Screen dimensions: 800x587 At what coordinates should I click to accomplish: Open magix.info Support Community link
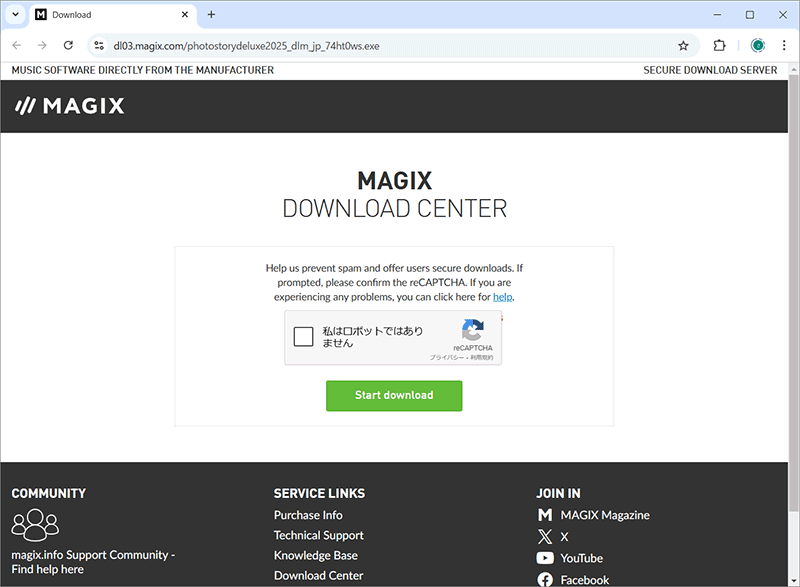pos(93,562)
